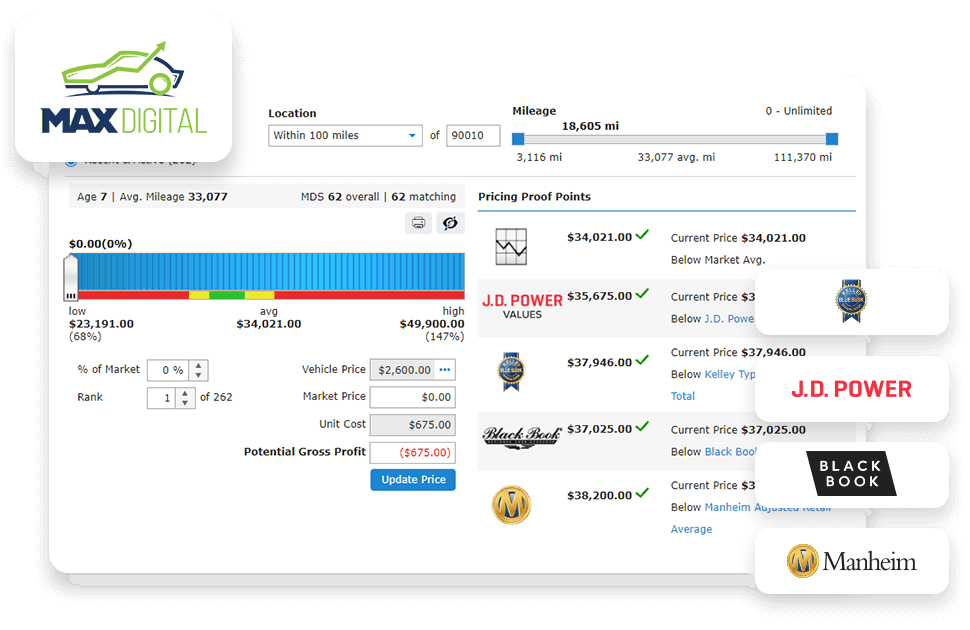Viewport: 970px width, 630px height.
Task: Click the green segment of the market bar
Action: coord(227,295)
